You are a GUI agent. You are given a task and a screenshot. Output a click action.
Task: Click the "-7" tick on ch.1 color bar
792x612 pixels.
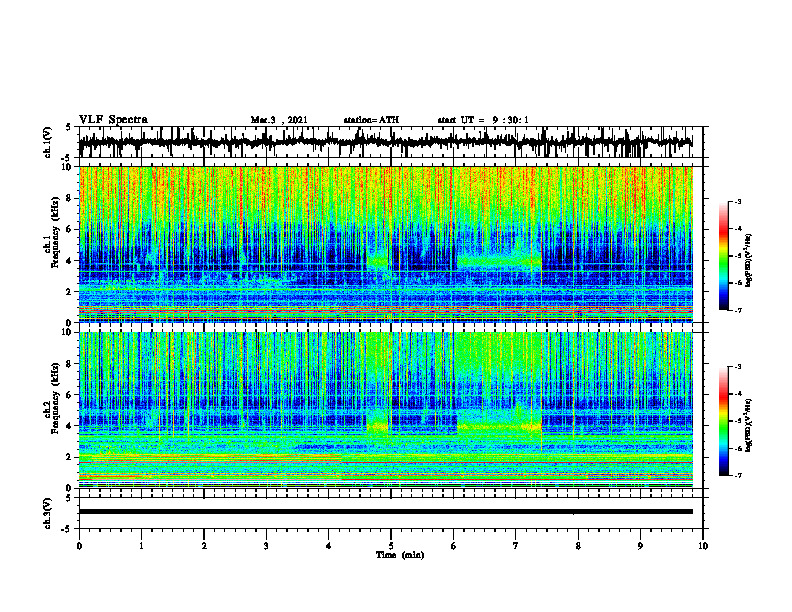[738, 310]
